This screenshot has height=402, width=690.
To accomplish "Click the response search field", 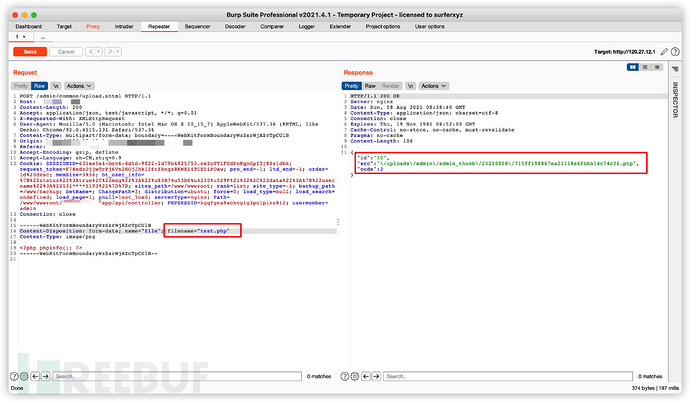I will [508, 376].
